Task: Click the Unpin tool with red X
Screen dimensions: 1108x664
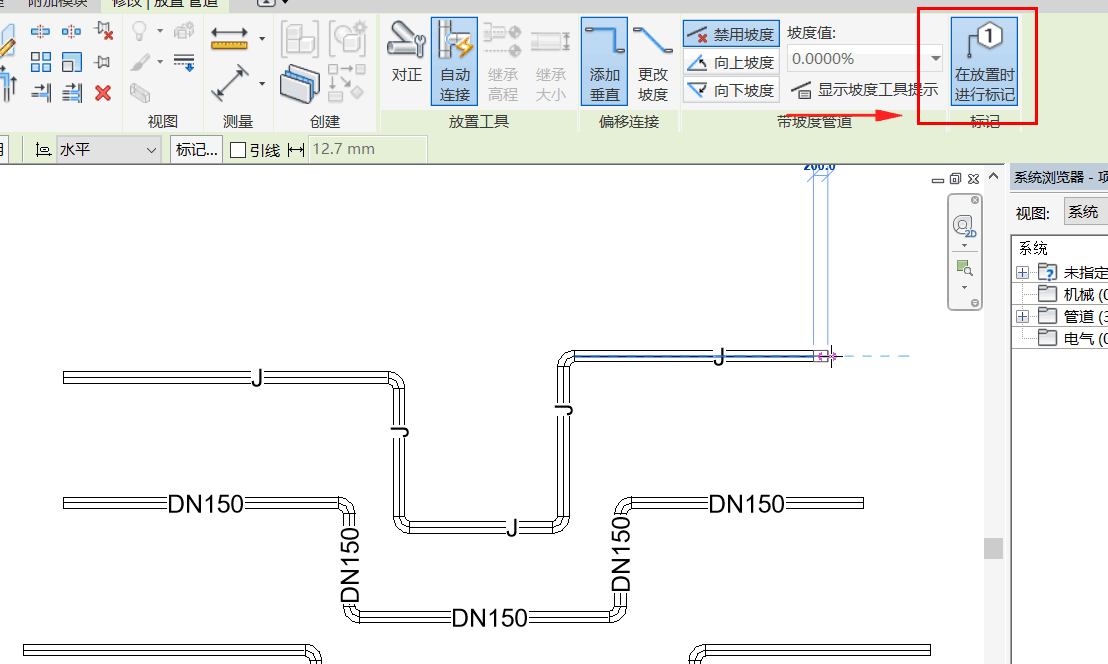Action: click(104, 31)
